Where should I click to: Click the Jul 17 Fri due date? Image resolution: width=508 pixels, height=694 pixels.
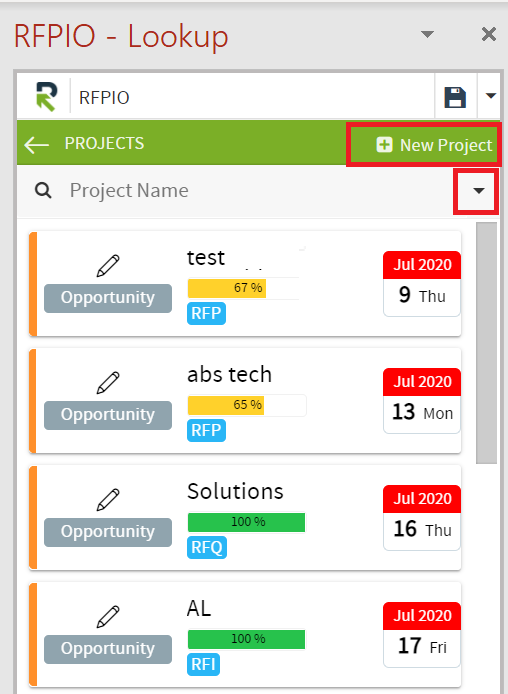coord(422,635)
